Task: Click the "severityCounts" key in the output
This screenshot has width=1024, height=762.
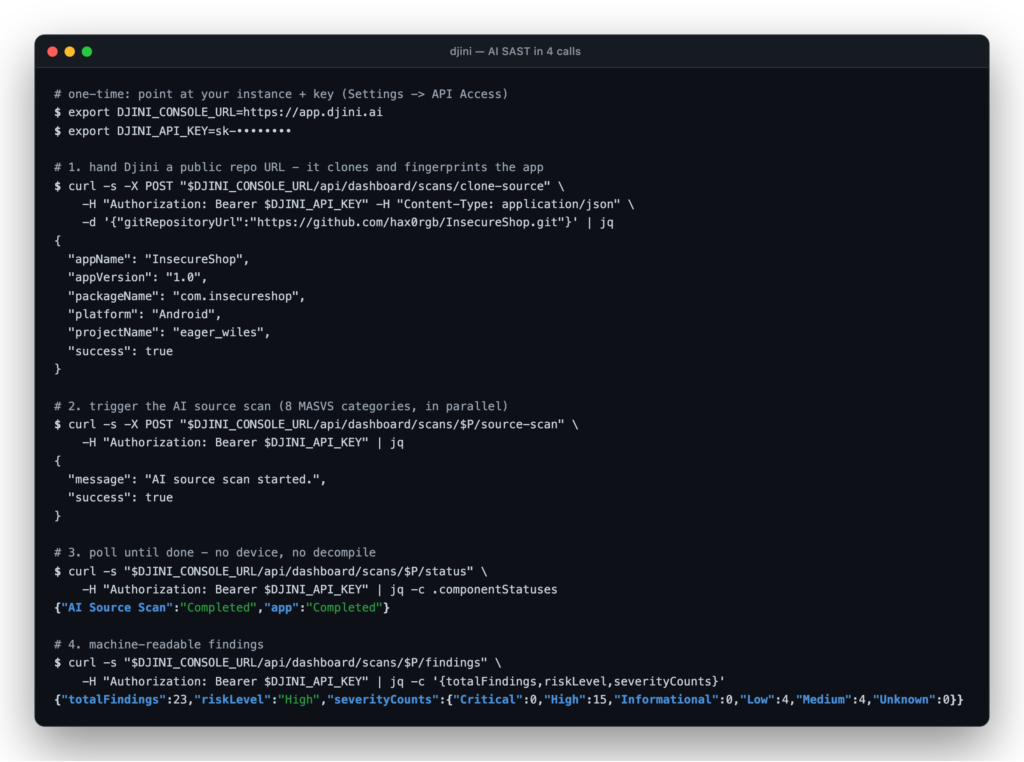Action: (x=383, y=700)
